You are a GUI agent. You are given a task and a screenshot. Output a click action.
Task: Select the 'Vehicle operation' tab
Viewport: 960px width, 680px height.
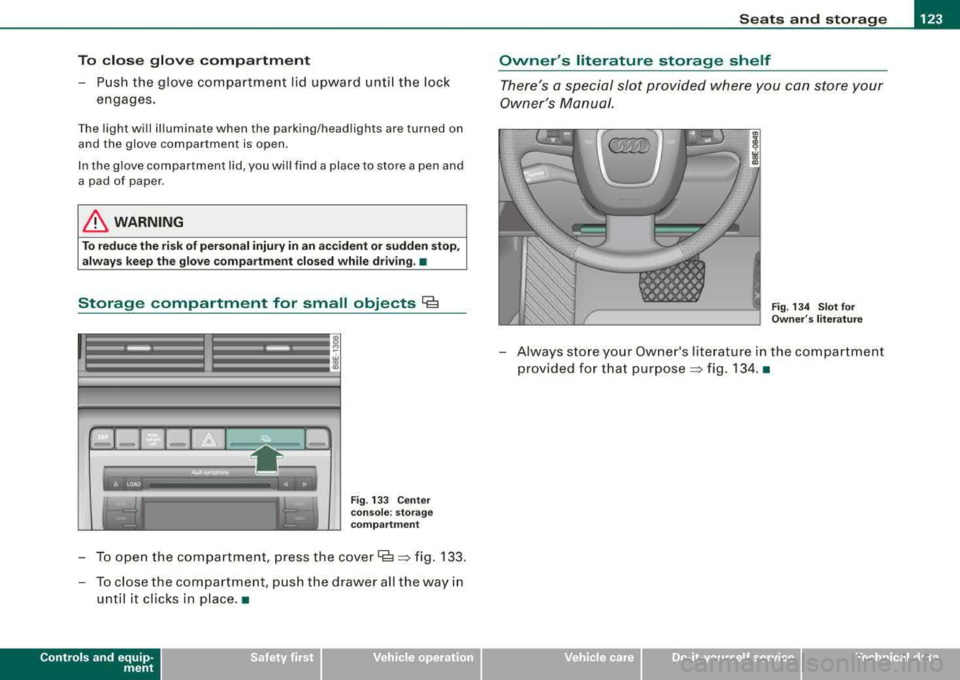(402, 663)
